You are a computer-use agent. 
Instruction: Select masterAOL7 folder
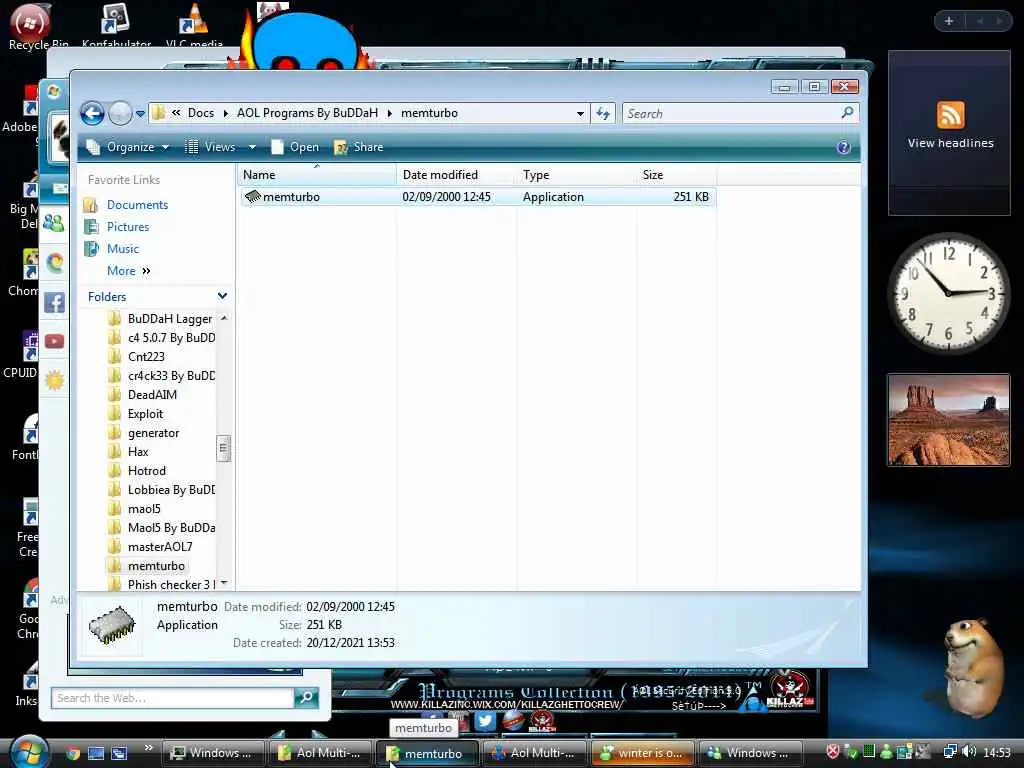160,547
